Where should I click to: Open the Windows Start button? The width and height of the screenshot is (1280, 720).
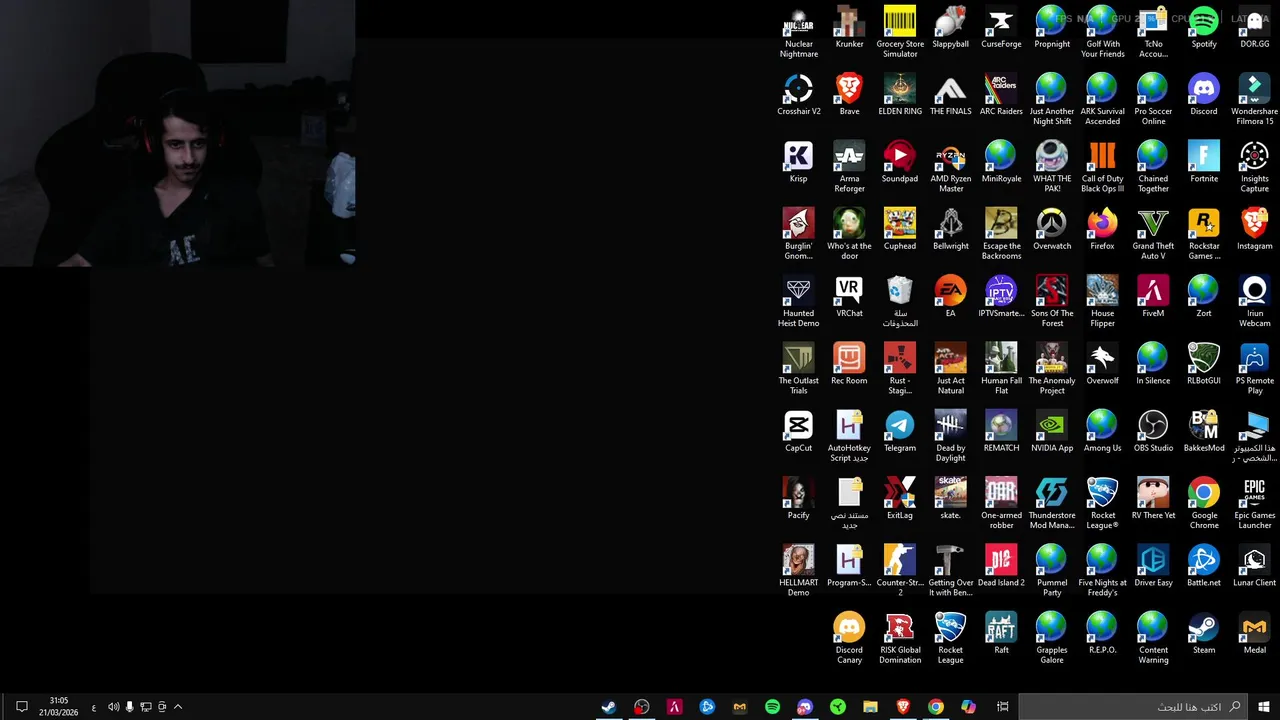coord(1264,707)
